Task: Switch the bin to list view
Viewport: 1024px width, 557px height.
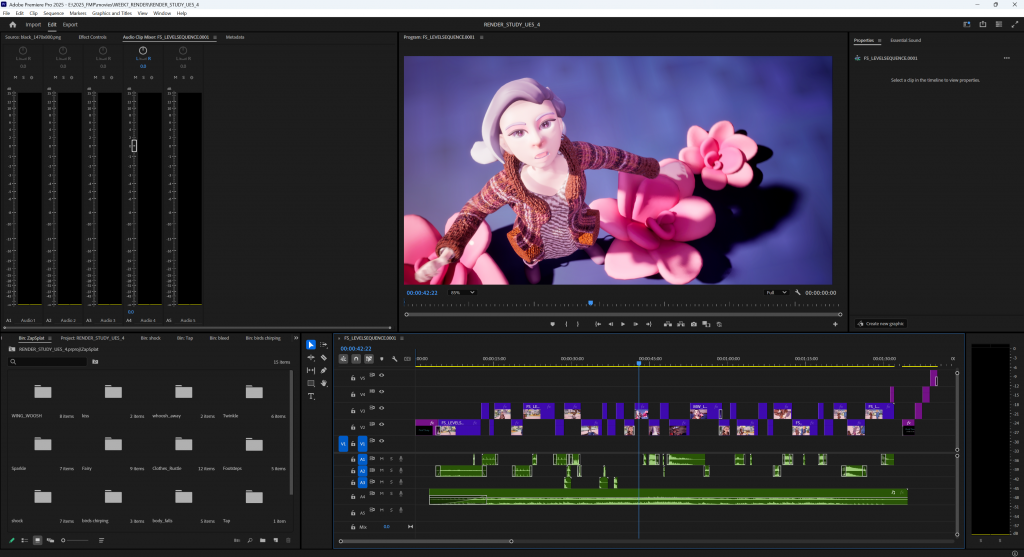Action: click(25, 541)
